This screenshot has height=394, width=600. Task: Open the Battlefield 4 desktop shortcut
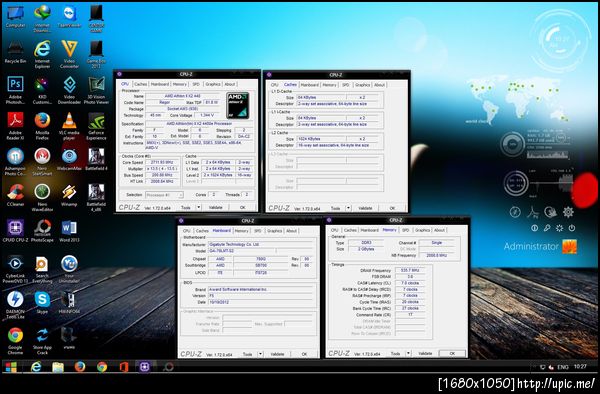pyautogui.click(x=96, y=159)
